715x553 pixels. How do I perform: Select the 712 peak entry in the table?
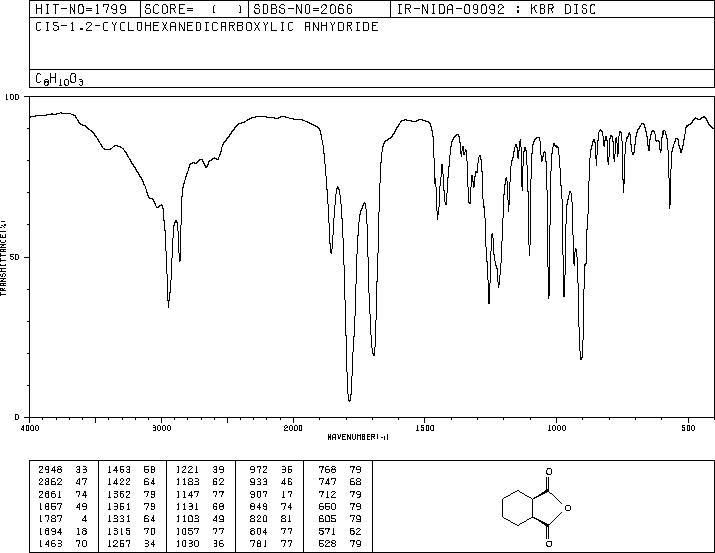coord(340,495)
